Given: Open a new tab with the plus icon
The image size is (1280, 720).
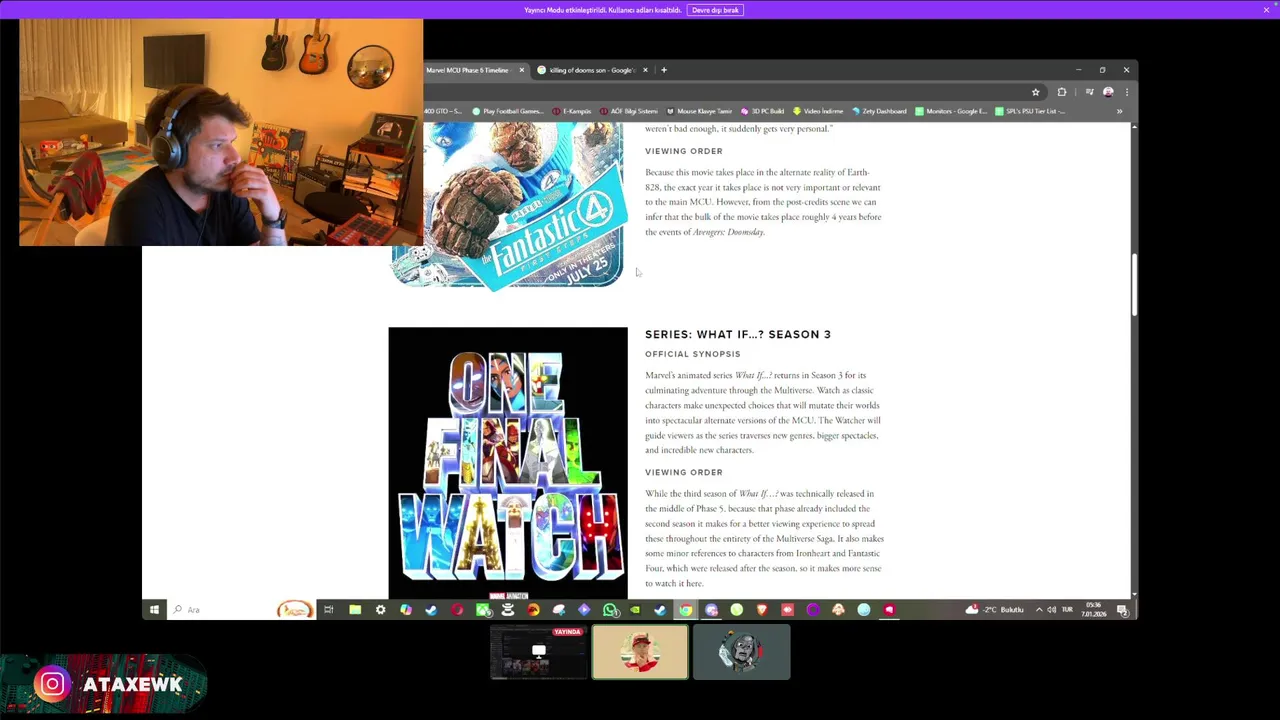Looking at the screenshot, I should [664, 70].
